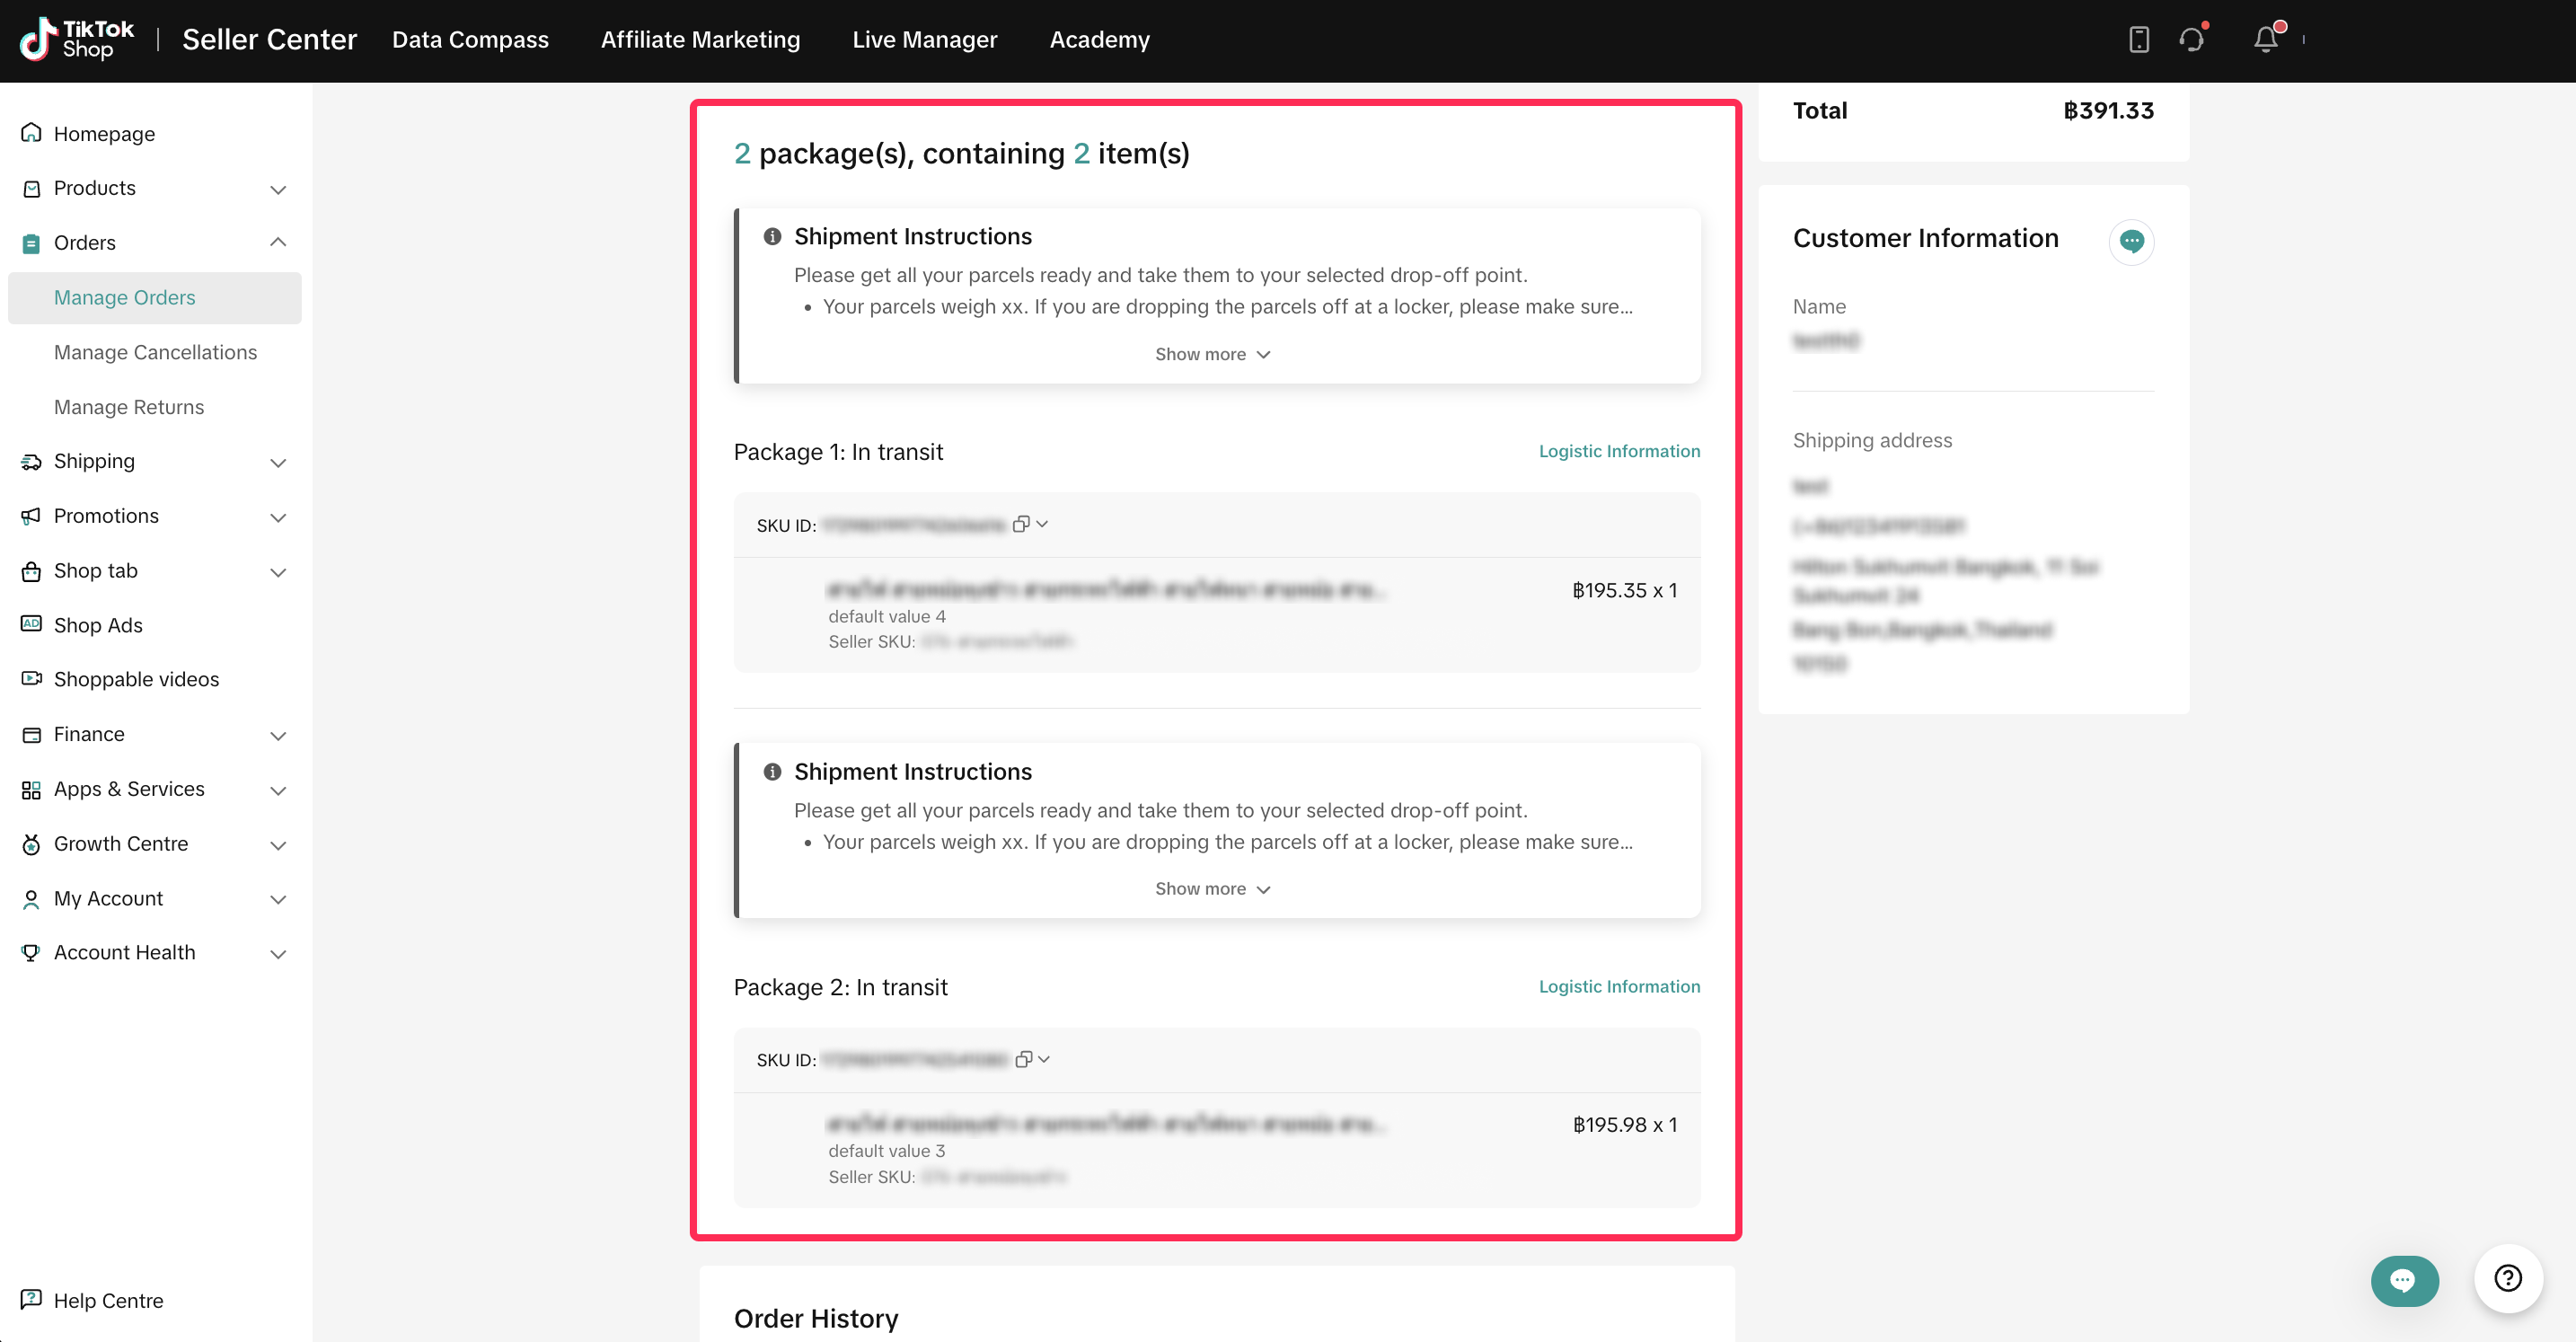Open Affiliate Marketing top menu
This screenshot has height=1342, width=2576.
click(x=700, y=40)
